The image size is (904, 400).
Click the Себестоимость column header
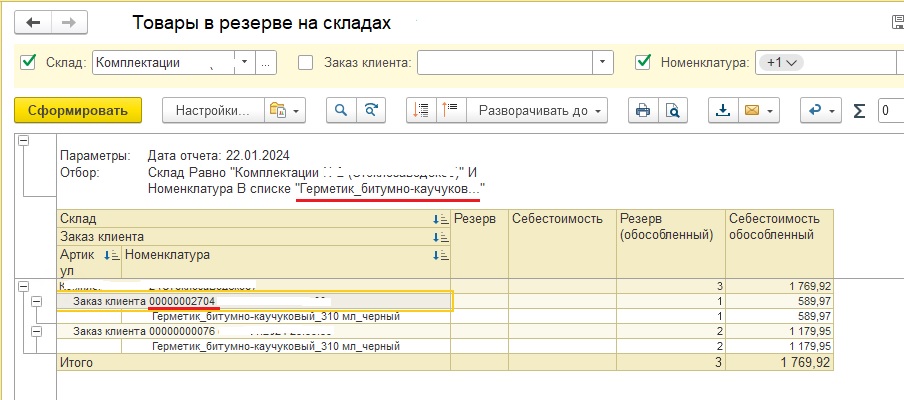[562, 244]
